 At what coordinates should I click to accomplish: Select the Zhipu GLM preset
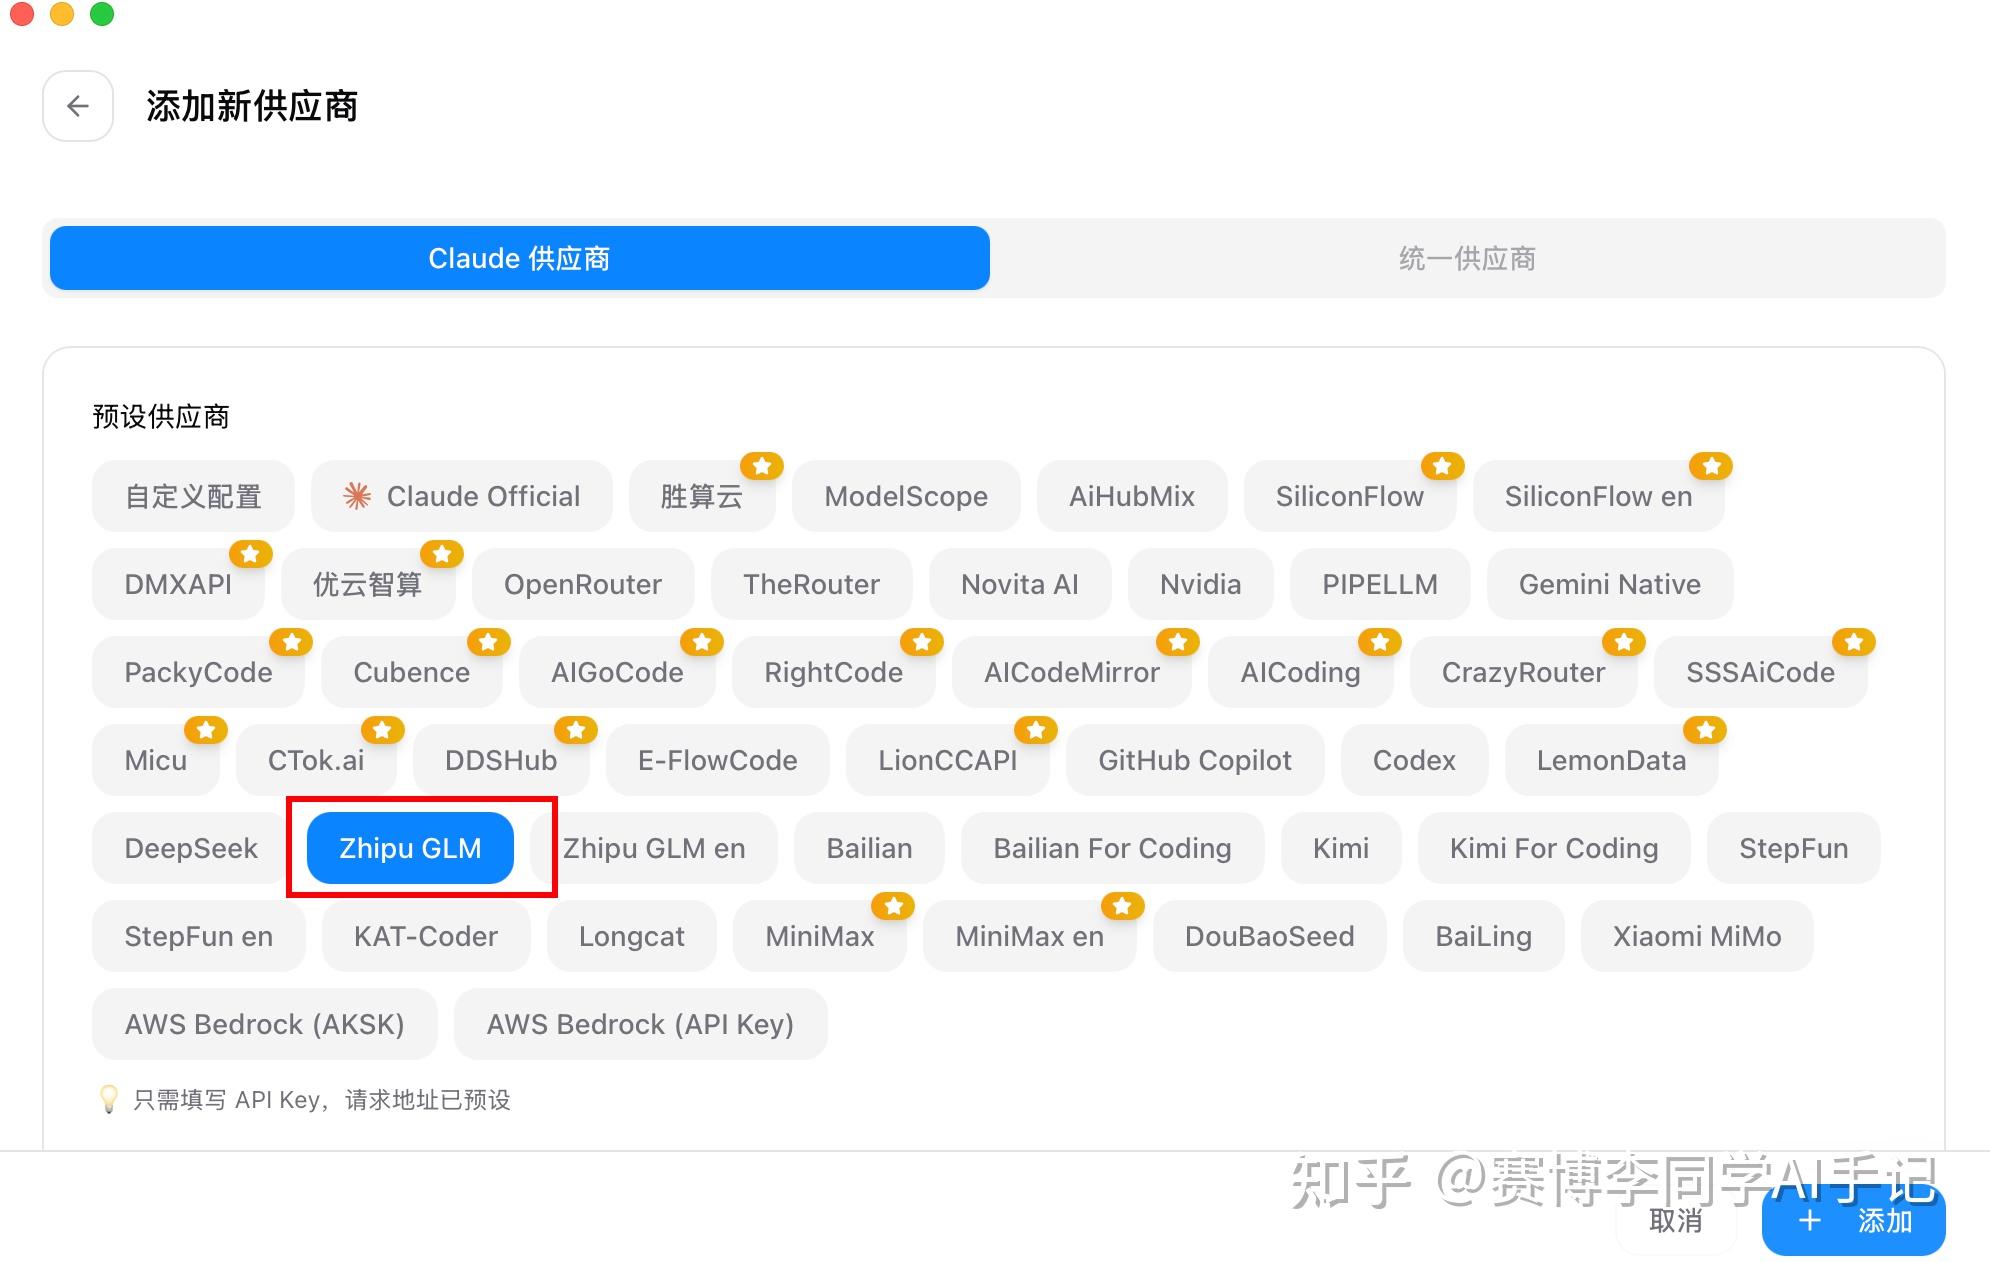point(410,848)
